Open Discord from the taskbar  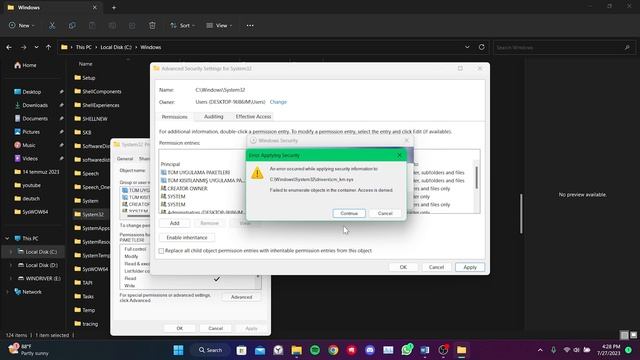(370, 350)
